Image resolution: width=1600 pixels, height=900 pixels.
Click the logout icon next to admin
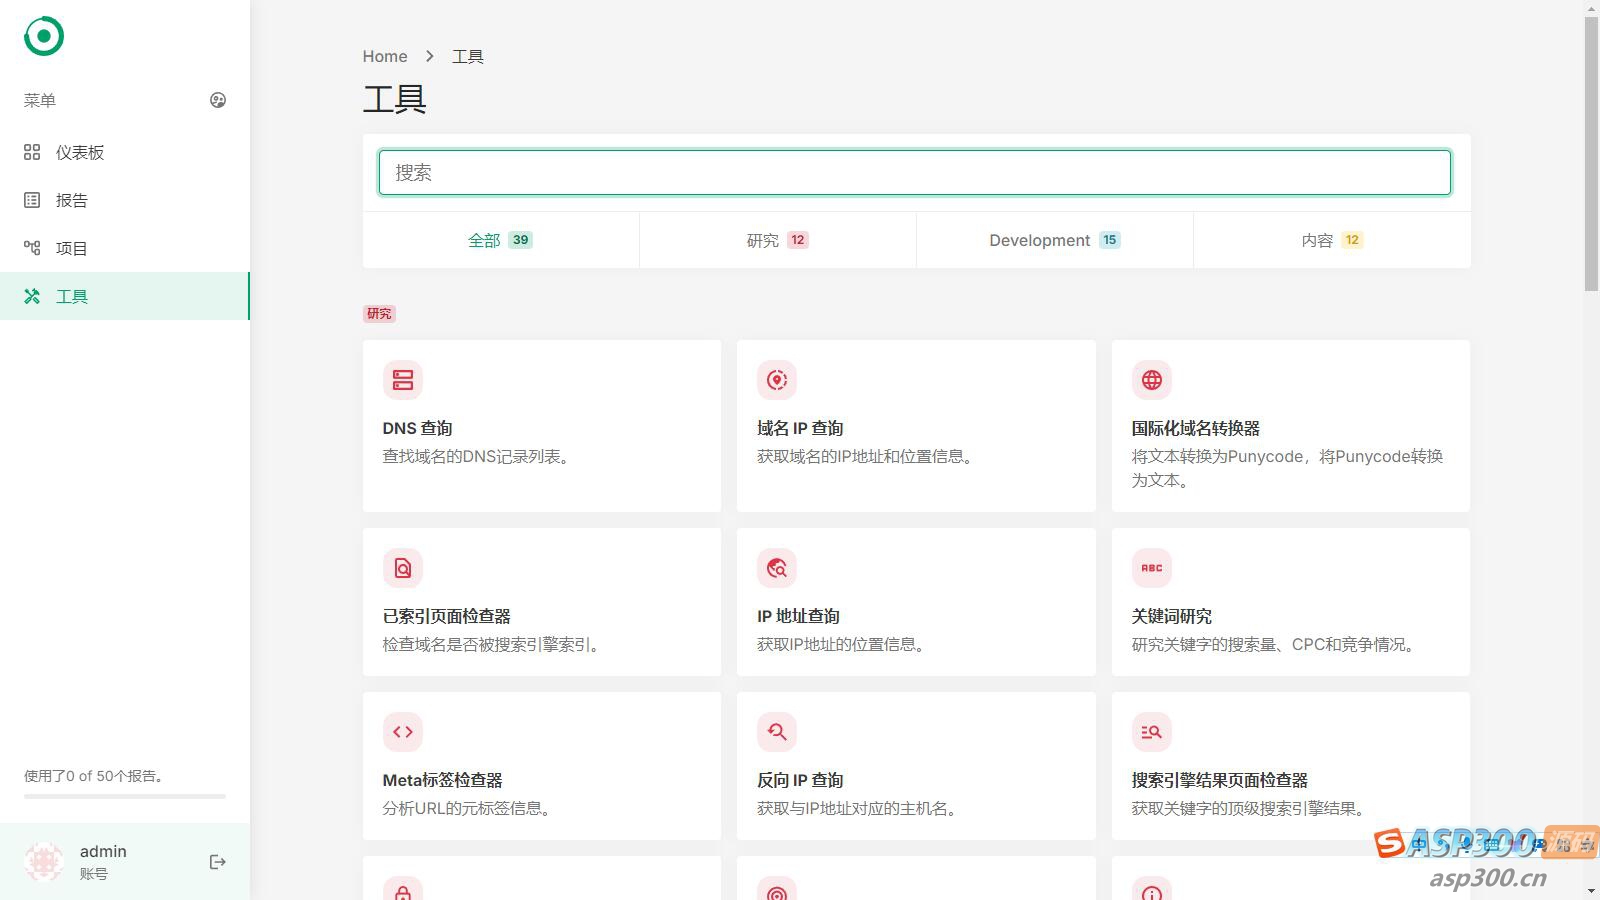(x=218, y=862)
